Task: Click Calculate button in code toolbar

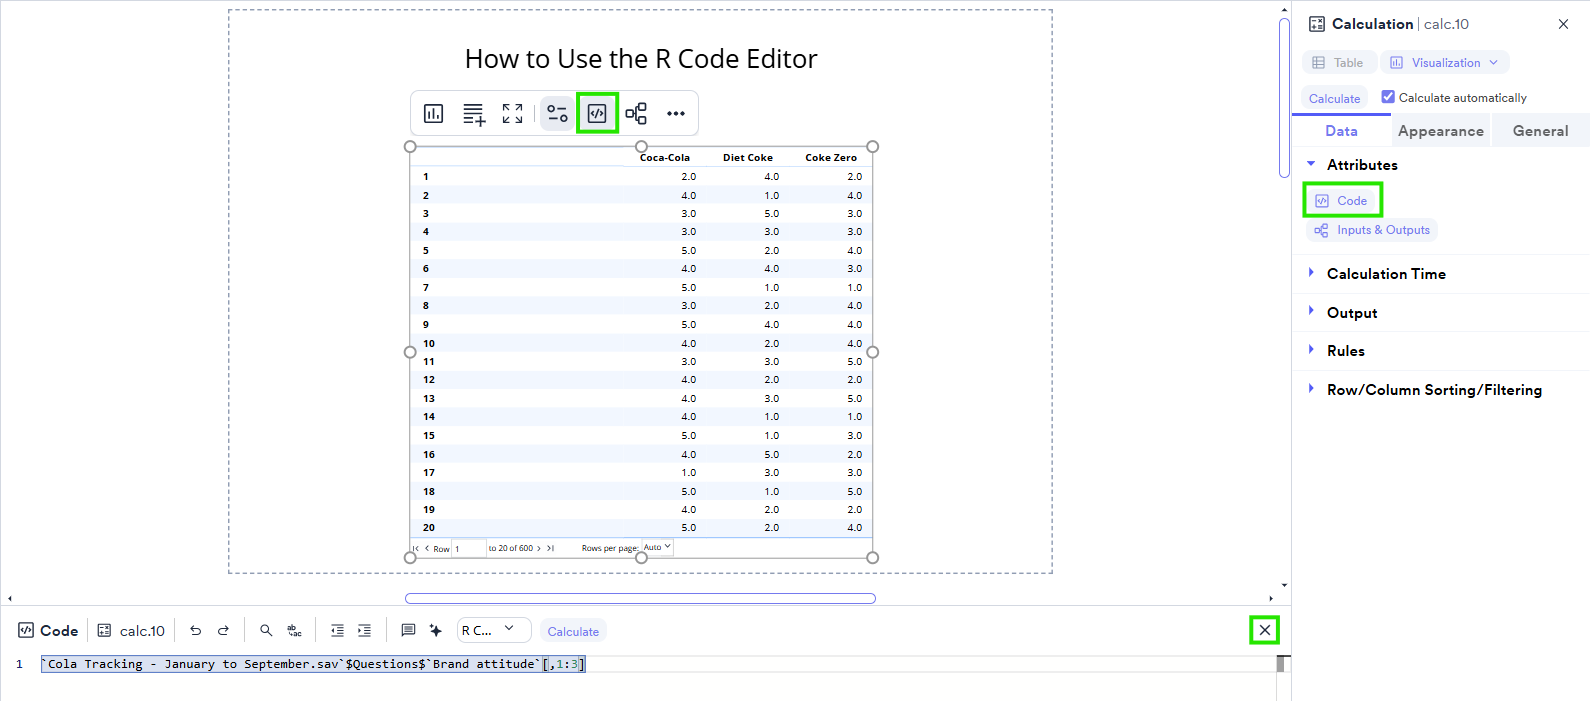Action: pos(573,631)
